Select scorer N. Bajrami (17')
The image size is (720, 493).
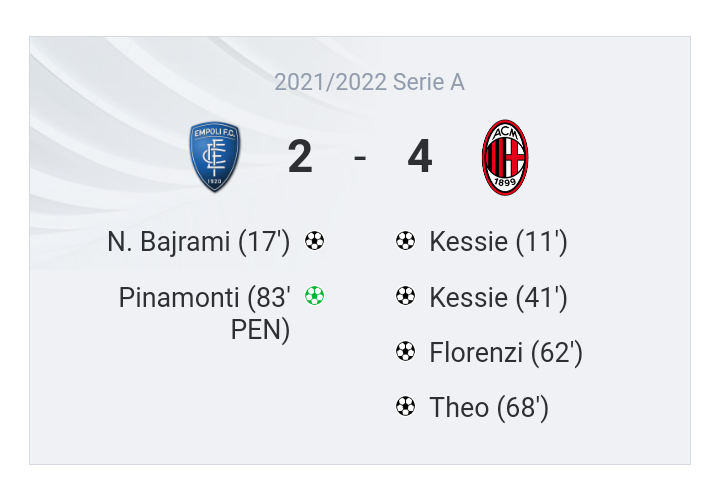pos(198,242)
